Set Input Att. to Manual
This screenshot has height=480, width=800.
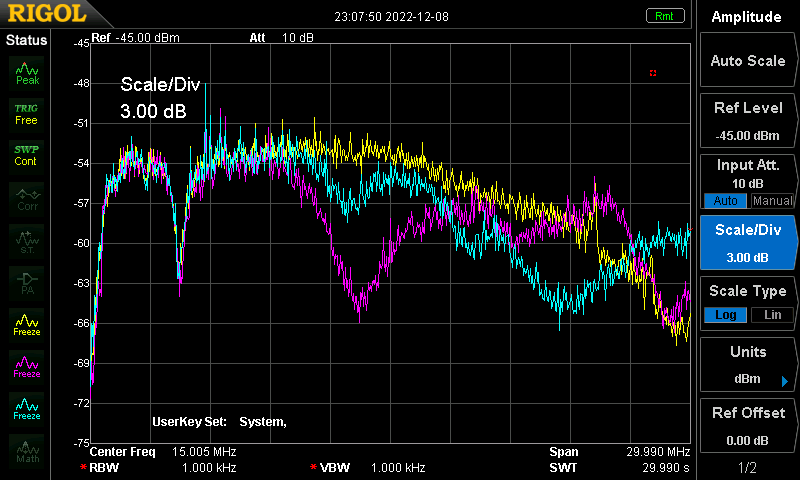[x=772, y=200]
